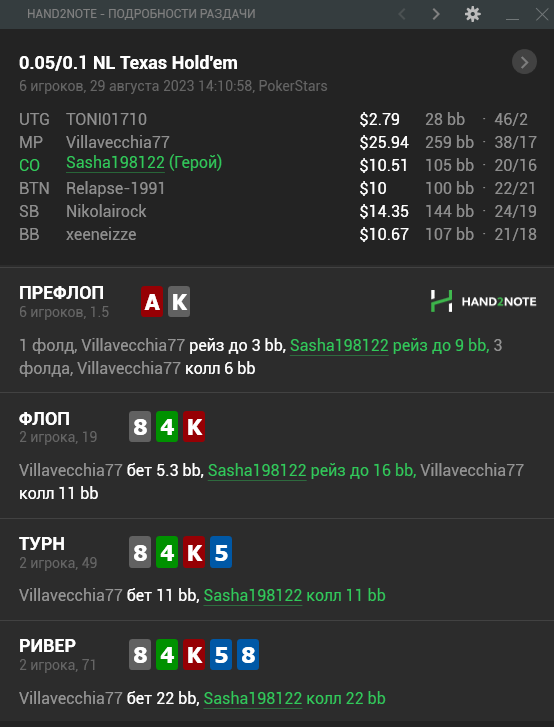Screen dimensions: 554x727
Task: Select player xeeneizze in big blind
Action: pos(101,234)
